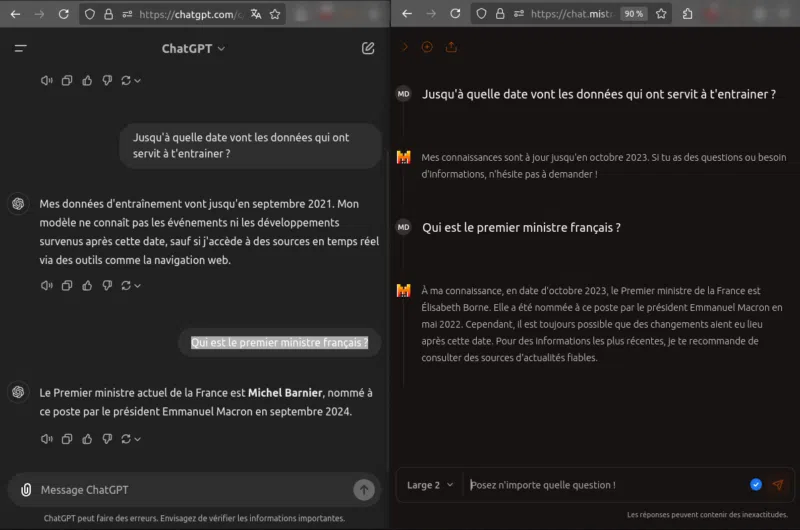Click the ChatGPT logo beside the Michel Barnier answer
This screenshot has height=530, width=800.
(x=18, y=392)
